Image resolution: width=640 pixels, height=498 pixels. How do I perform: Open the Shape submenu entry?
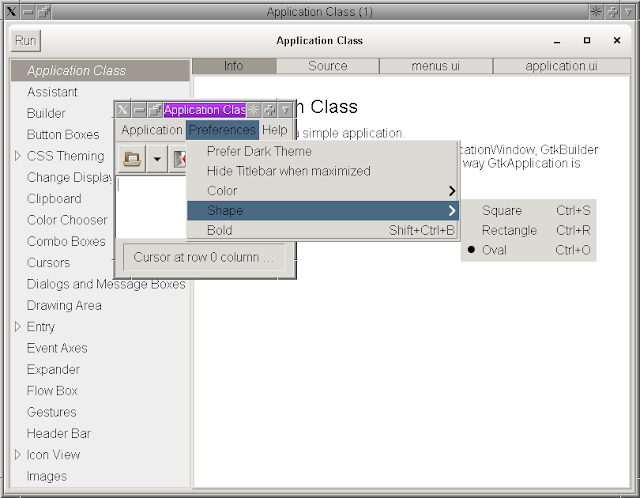323,211
